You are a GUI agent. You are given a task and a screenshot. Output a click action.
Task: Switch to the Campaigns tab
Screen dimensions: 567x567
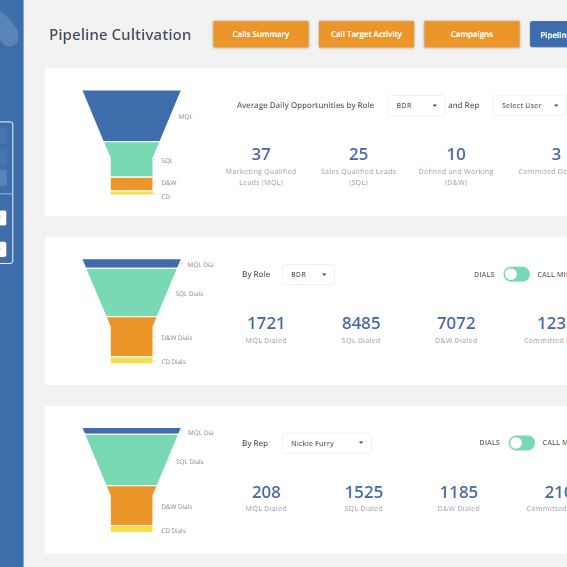(472, 34)
